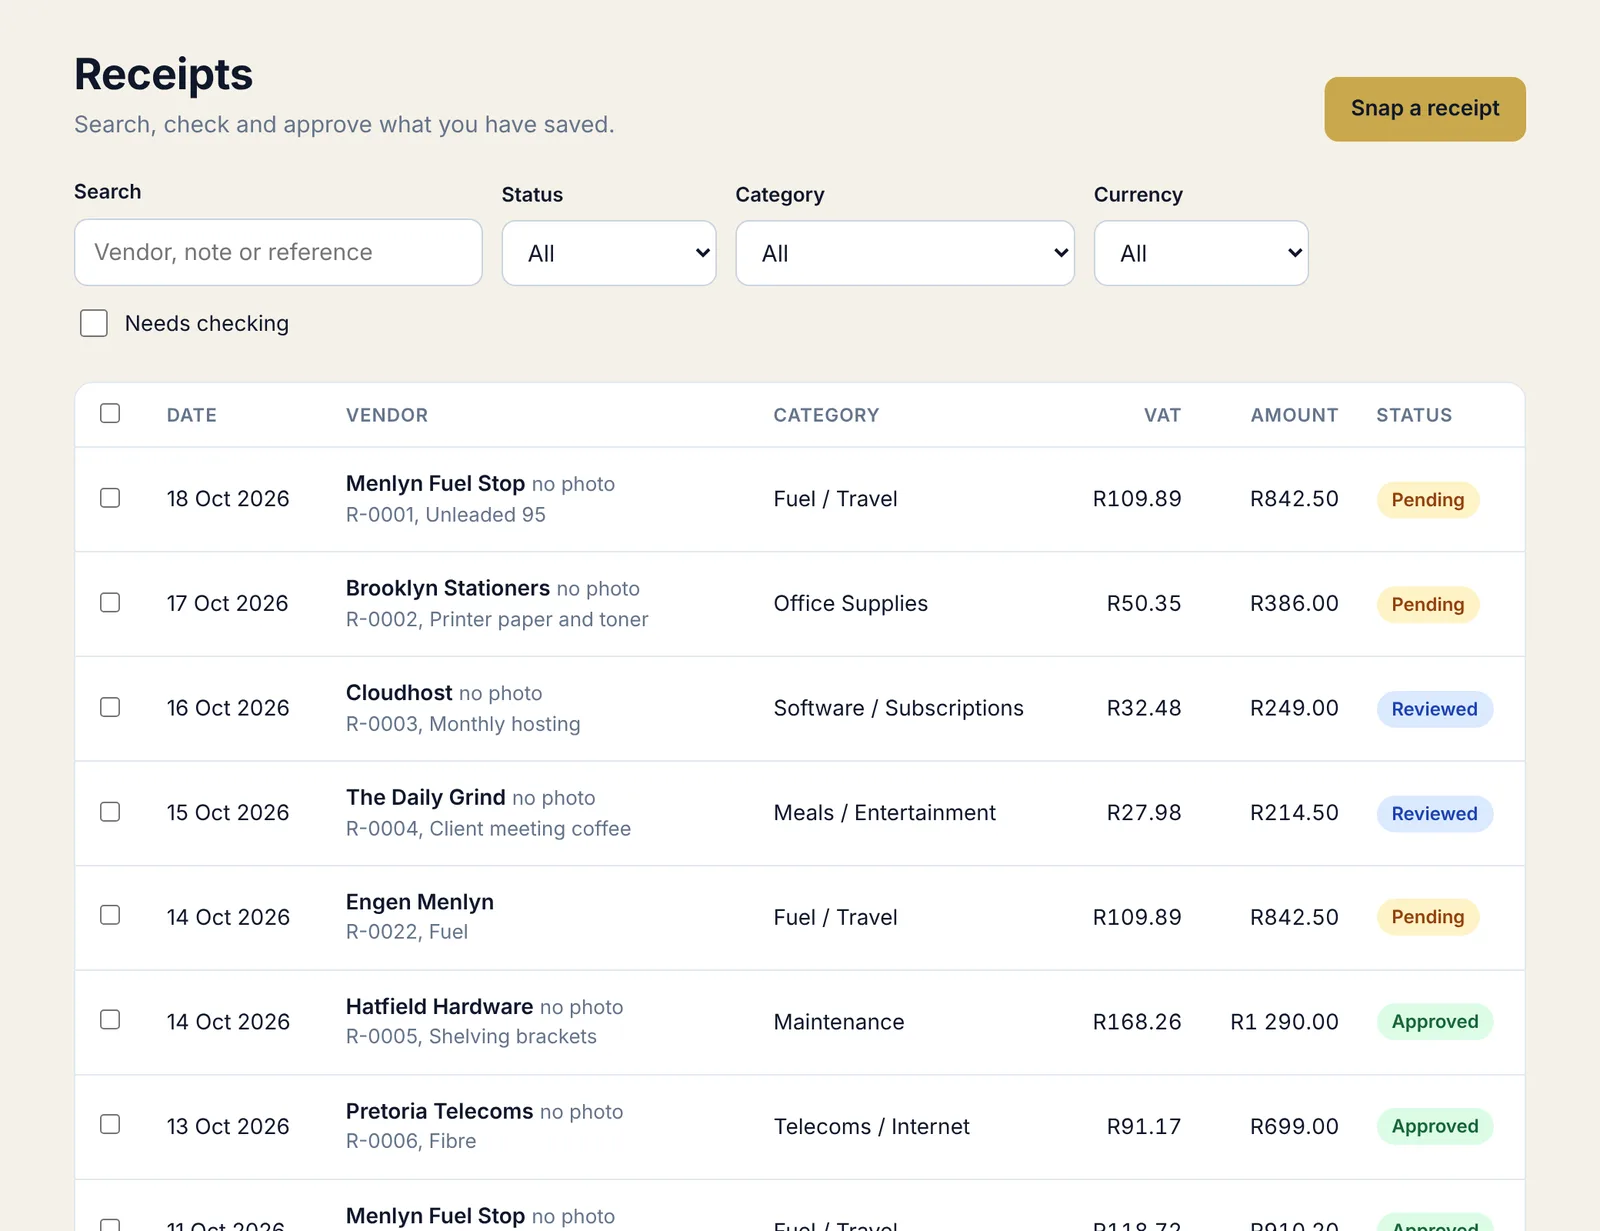The width and height of the screenshot is (1600, 1231).
Task: Click Pending badge on Engen Menlyn row
Action: pos(1428,917)
